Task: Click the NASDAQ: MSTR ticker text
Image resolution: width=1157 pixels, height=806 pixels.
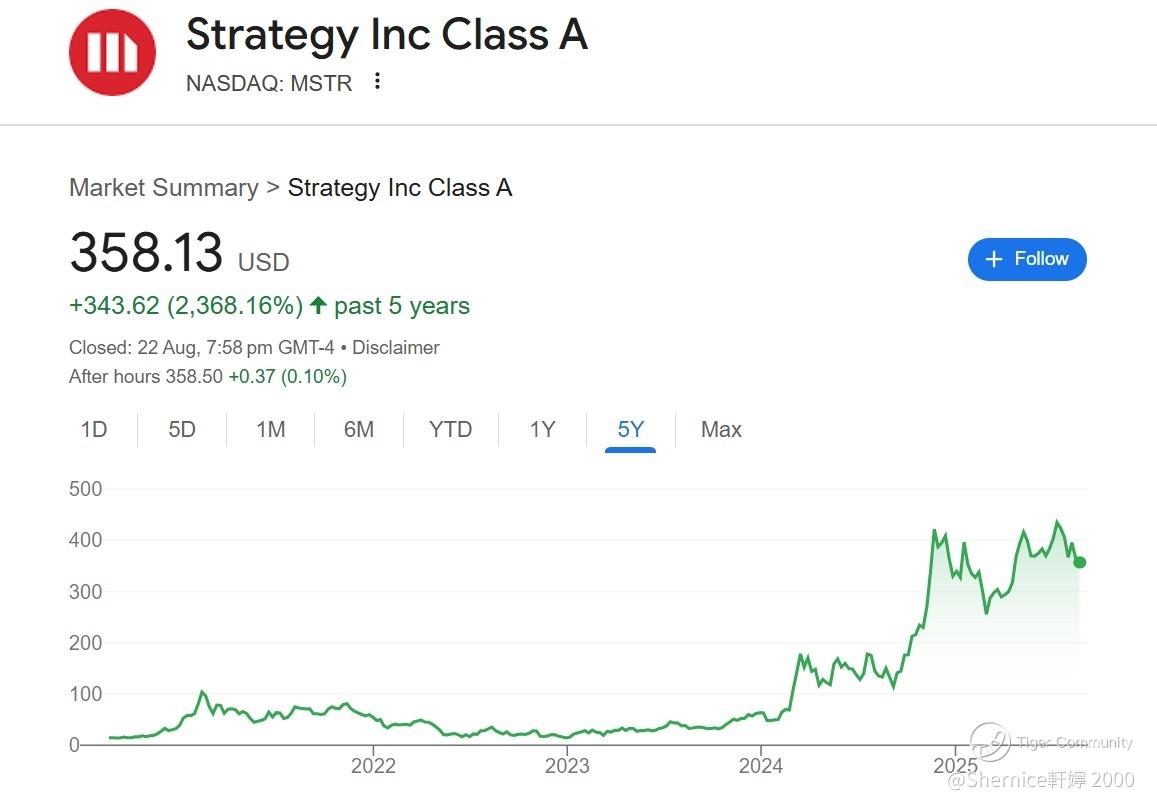Action: [269, 83]
